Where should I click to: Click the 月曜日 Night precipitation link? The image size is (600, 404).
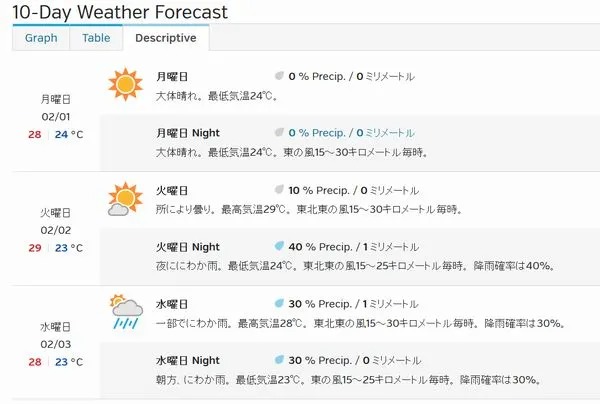coord(351,133)
